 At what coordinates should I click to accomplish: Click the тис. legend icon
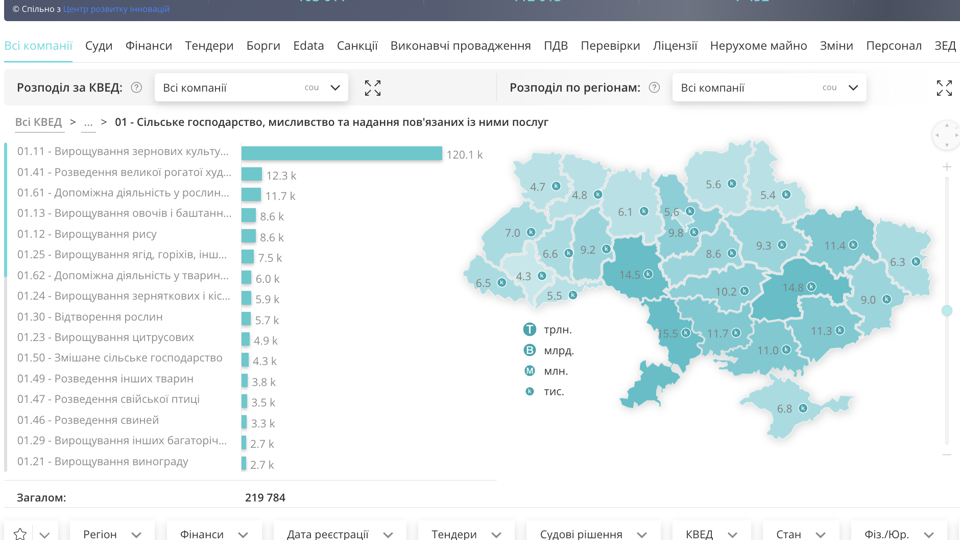(x=530, y=391)
